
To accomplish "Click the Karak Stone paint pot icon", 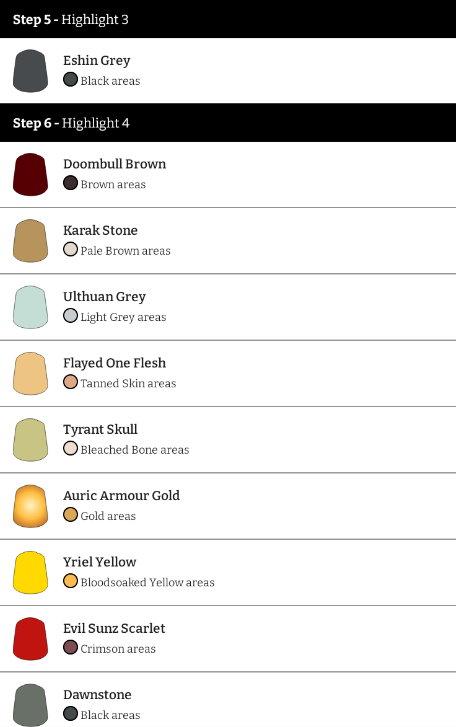I will click(31, 241).
